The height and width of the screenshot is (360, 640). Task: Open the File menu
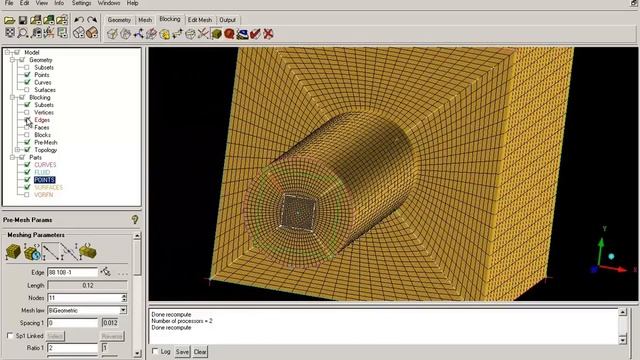[x=9, y=3]
